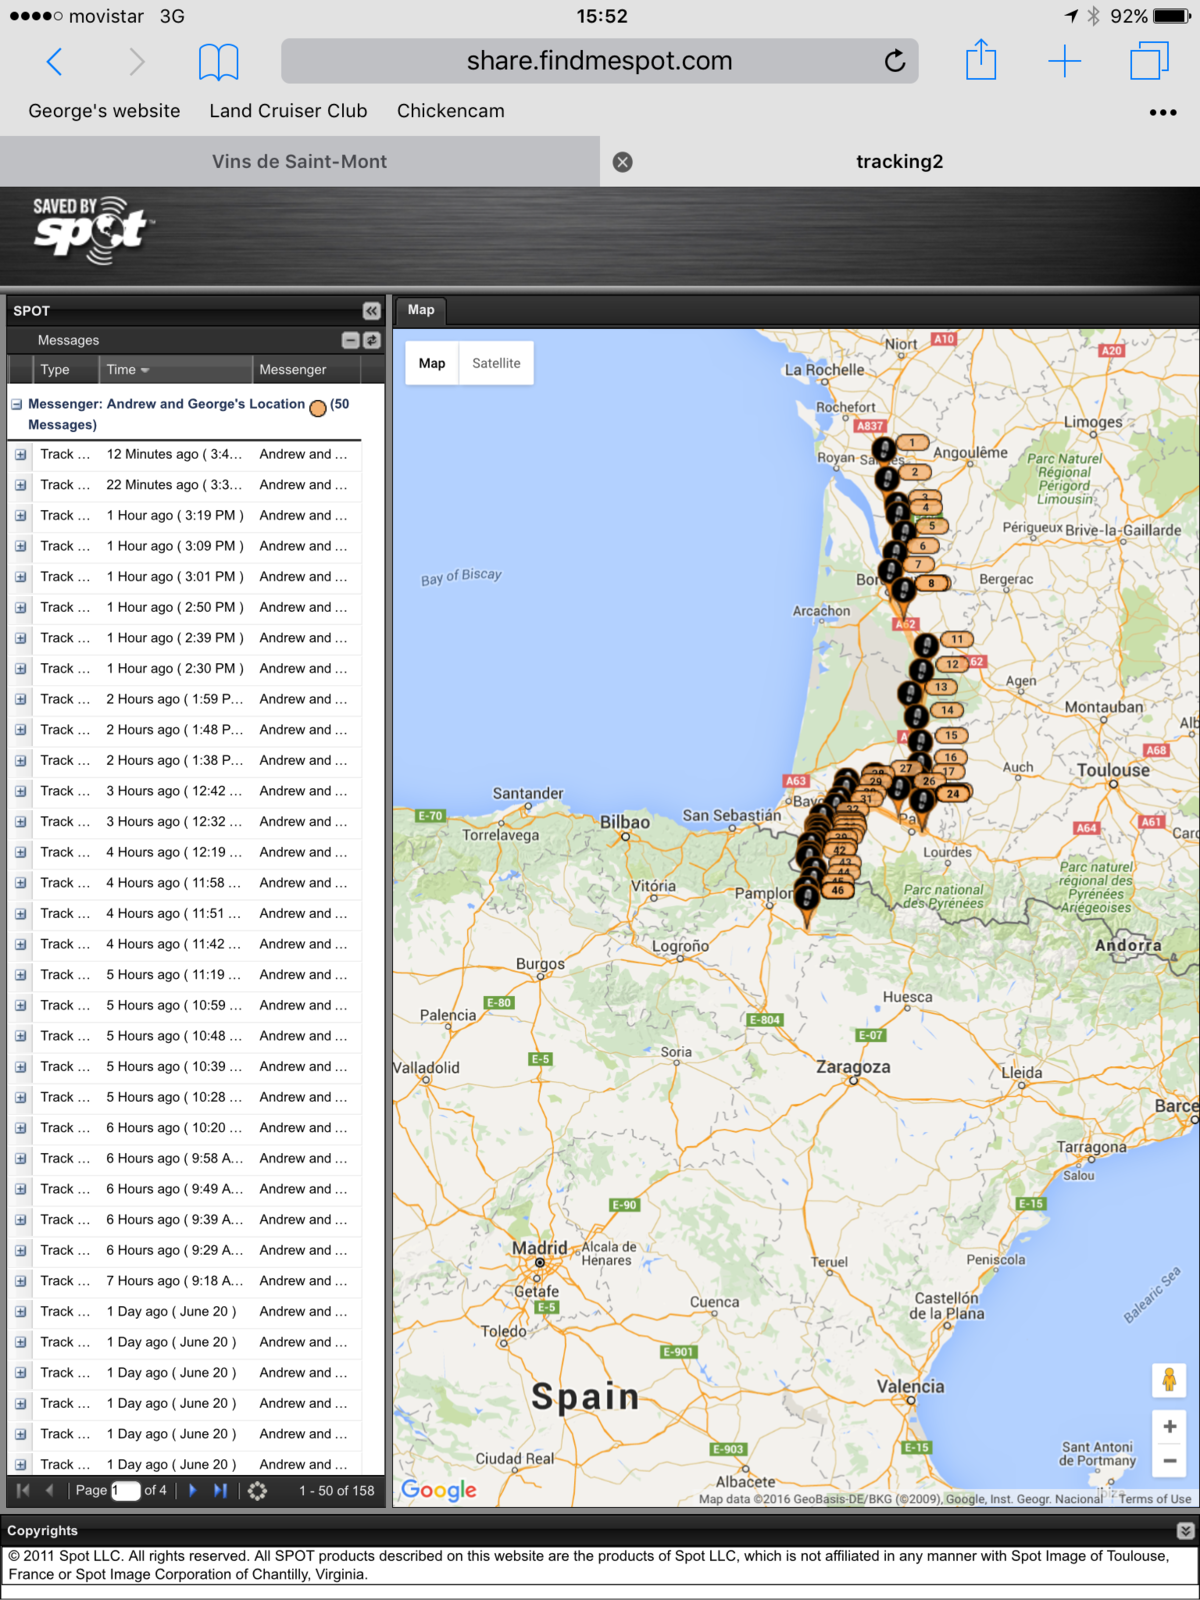Click the pager refresh gear icon
This screenshot has width=1200, height=1600.
(x=257, y=1491)
